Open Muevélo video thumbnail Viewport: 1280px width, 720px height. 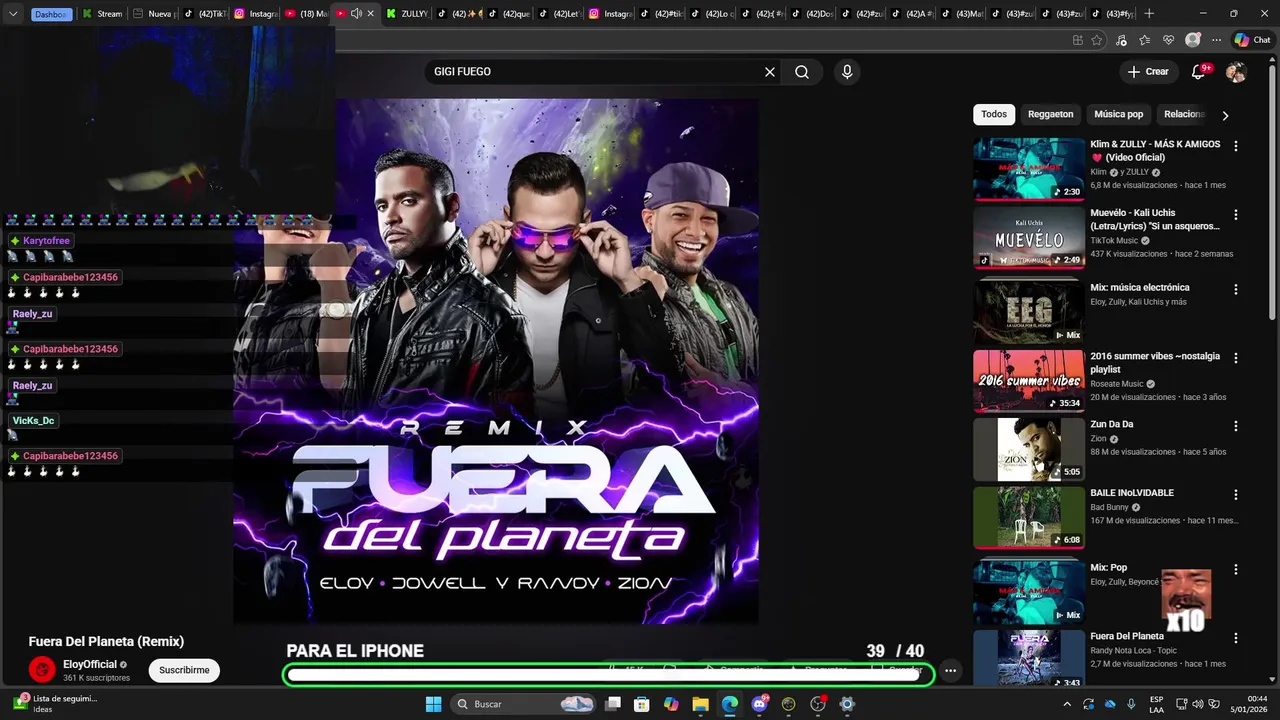(x=1029, y=237)
